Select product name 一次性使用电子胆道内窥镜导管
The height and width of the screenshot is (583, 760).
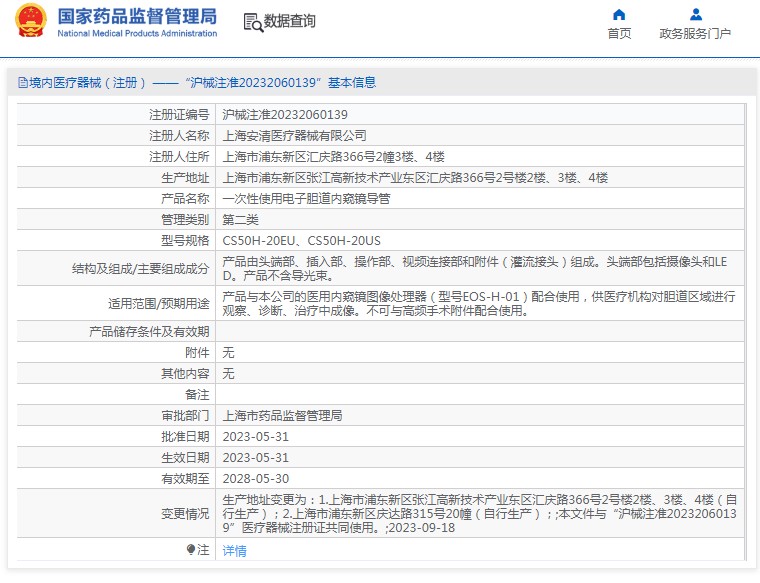pos(306,199)
